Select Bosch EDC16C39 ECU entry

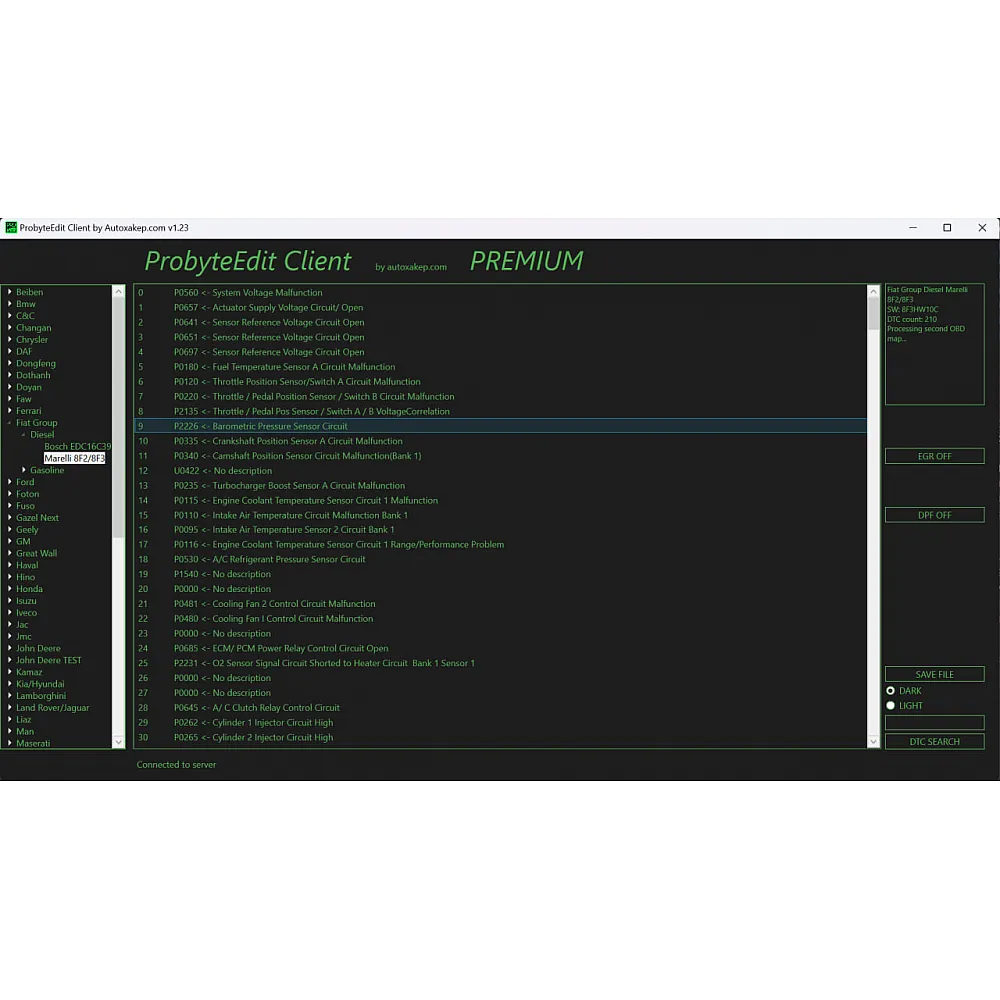[77, 447]
